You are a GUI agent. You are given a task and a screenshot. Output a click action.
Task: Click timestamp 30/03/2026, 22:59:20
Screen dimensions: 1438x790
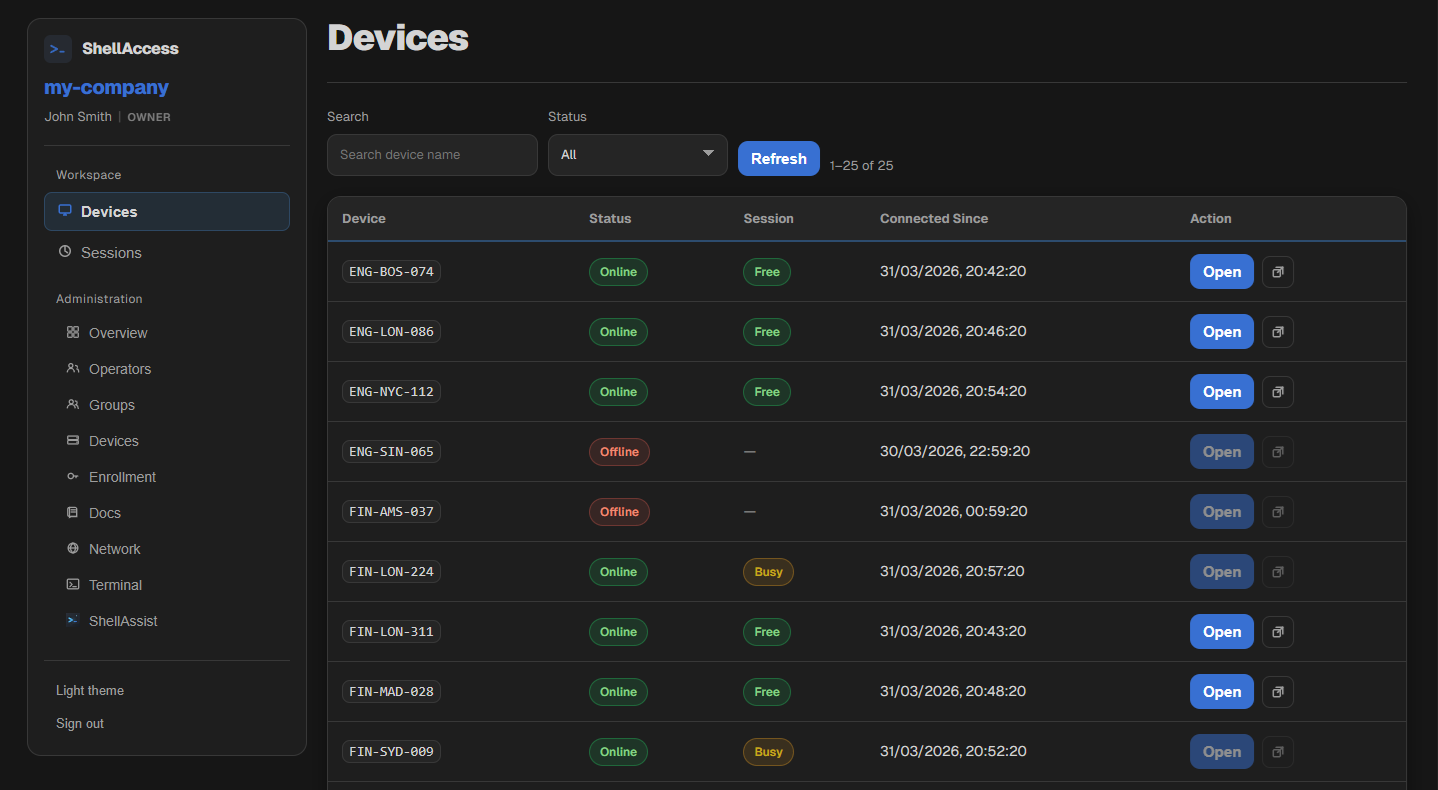[955, 451]
